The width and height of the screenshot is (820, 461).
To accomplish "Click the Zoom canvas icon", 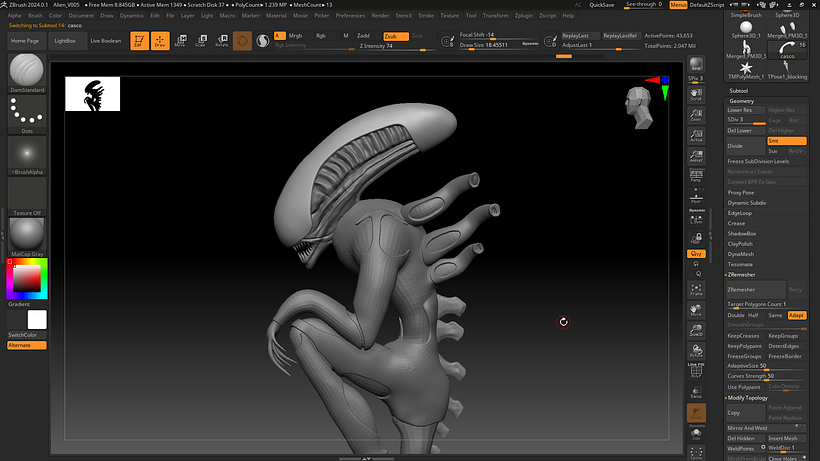I will coord(696,115).
